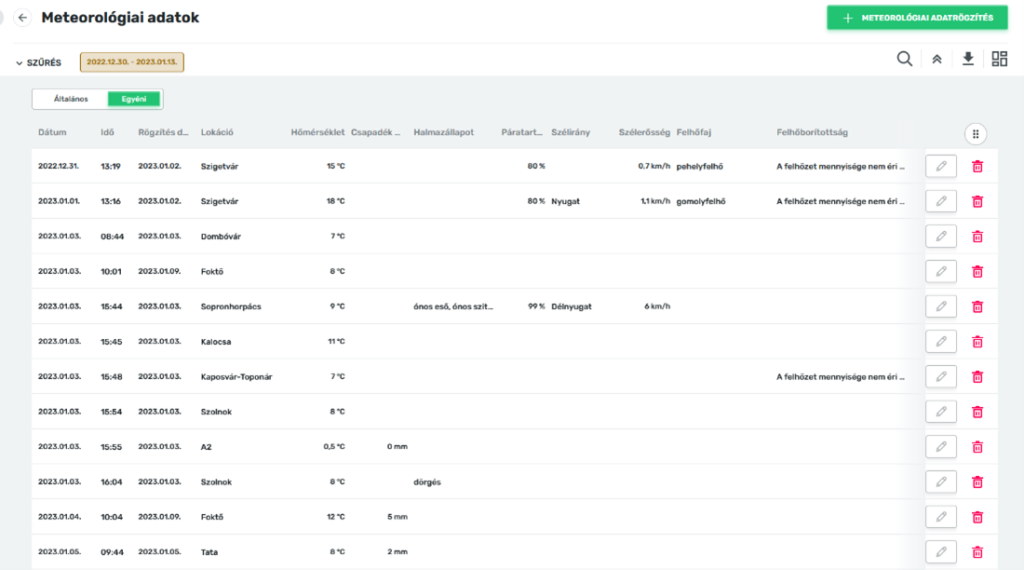Delete the Kalocsa 15:45 record
This screenshot has height=570, width=1024.
click(977, 341)
